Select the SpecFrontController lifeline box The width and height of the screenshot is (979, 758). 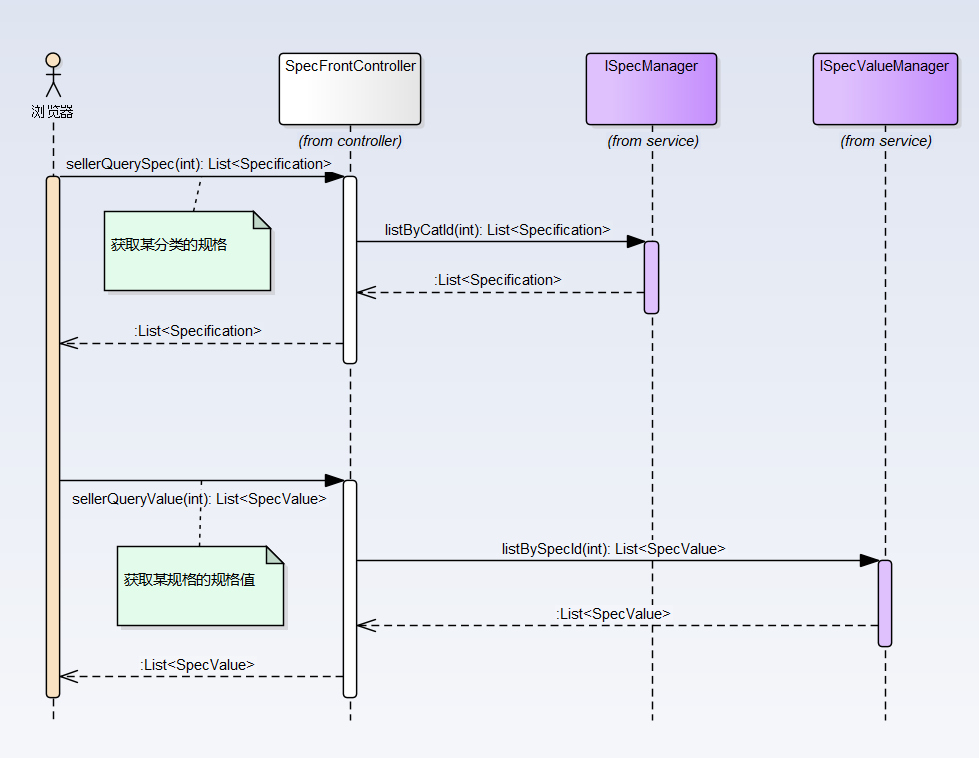[350, 89]
